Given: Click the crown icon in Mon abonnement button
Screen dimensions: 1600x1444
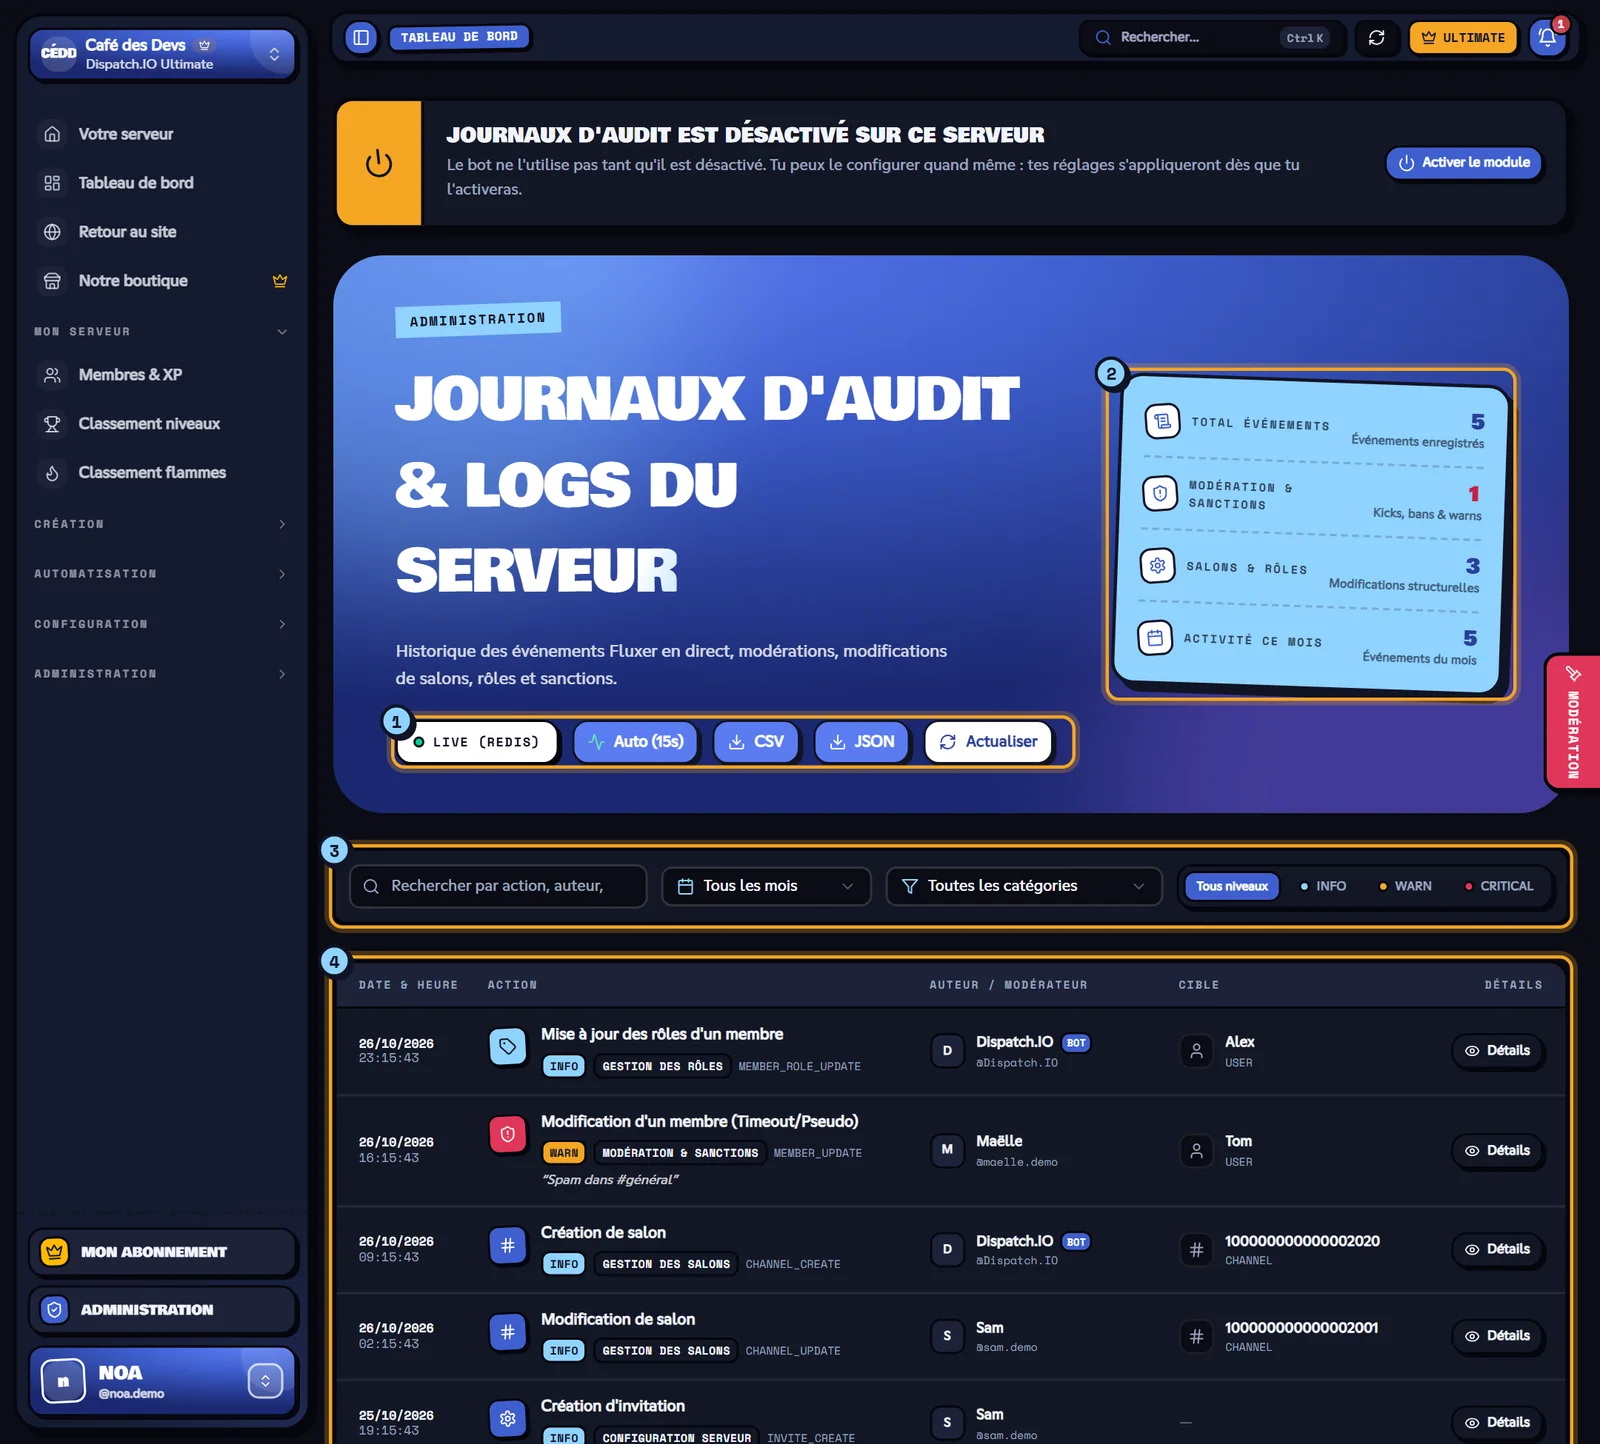Looking at the screenshot, I should pos(54,1252).
